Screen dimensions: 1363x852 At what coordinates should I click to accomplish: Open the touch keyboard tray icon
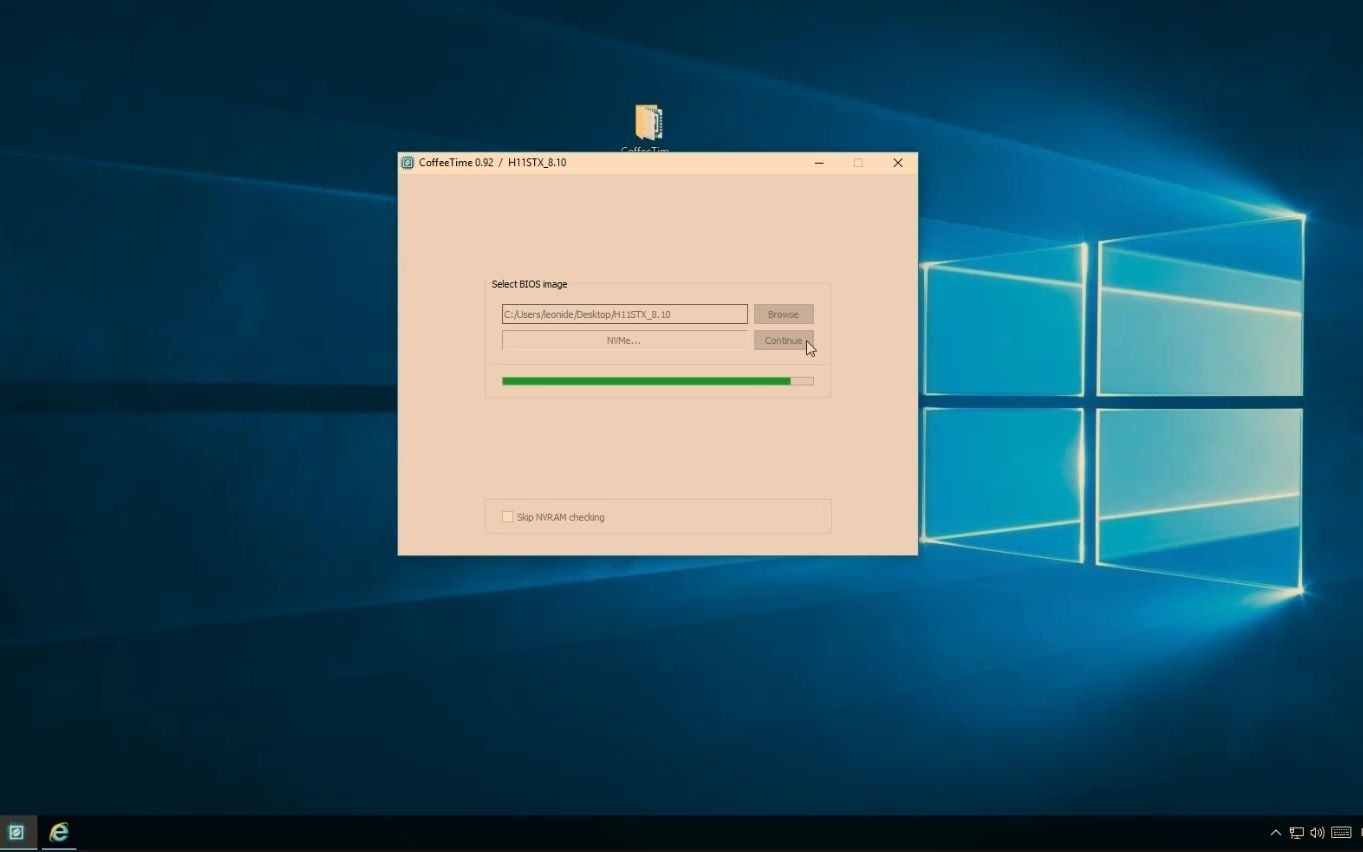point(1341,832)
